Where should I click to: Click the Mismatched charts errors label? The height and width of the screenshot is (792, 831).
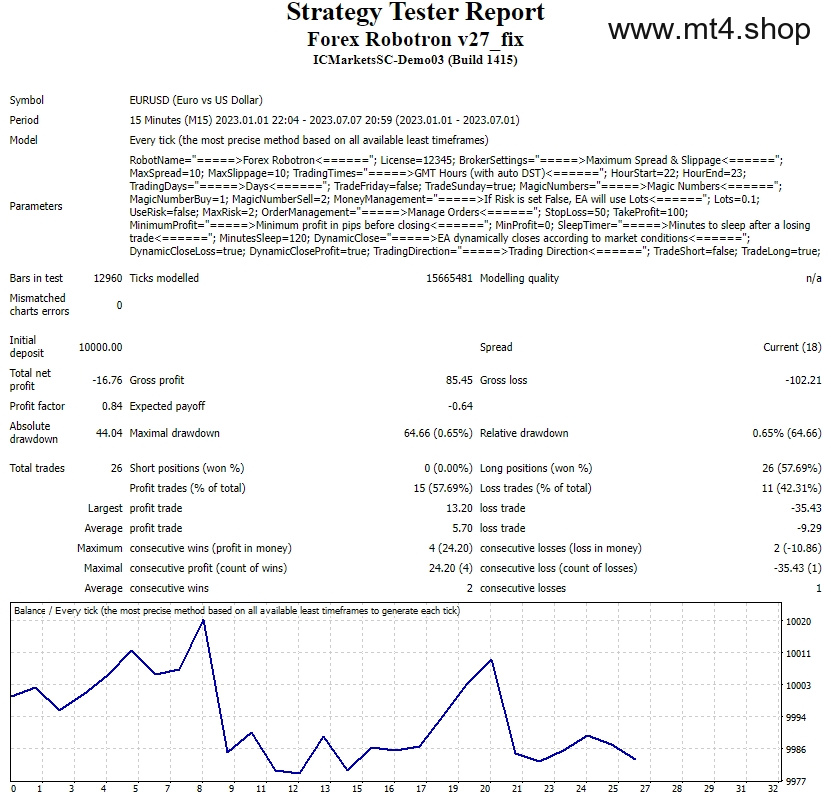point(39,305)
